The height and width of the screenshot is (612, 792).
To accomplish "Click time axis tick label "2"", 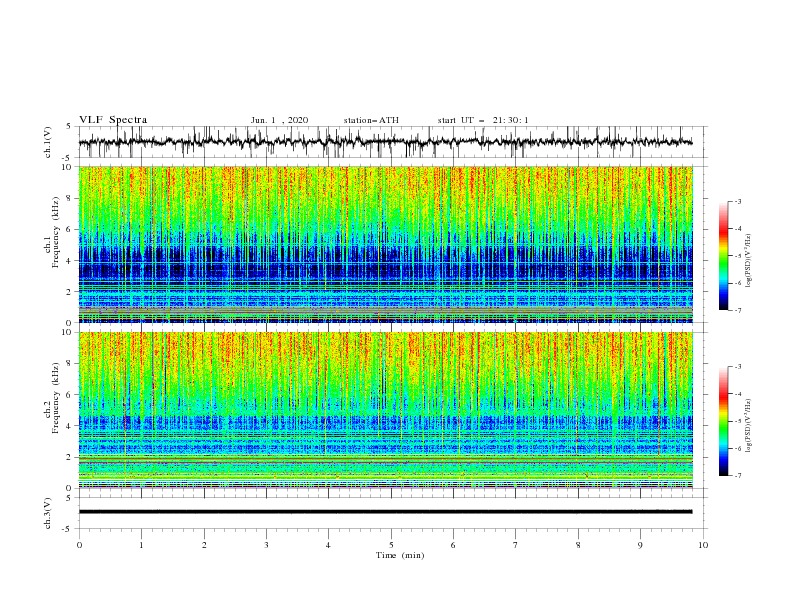I will click(204, 545).
